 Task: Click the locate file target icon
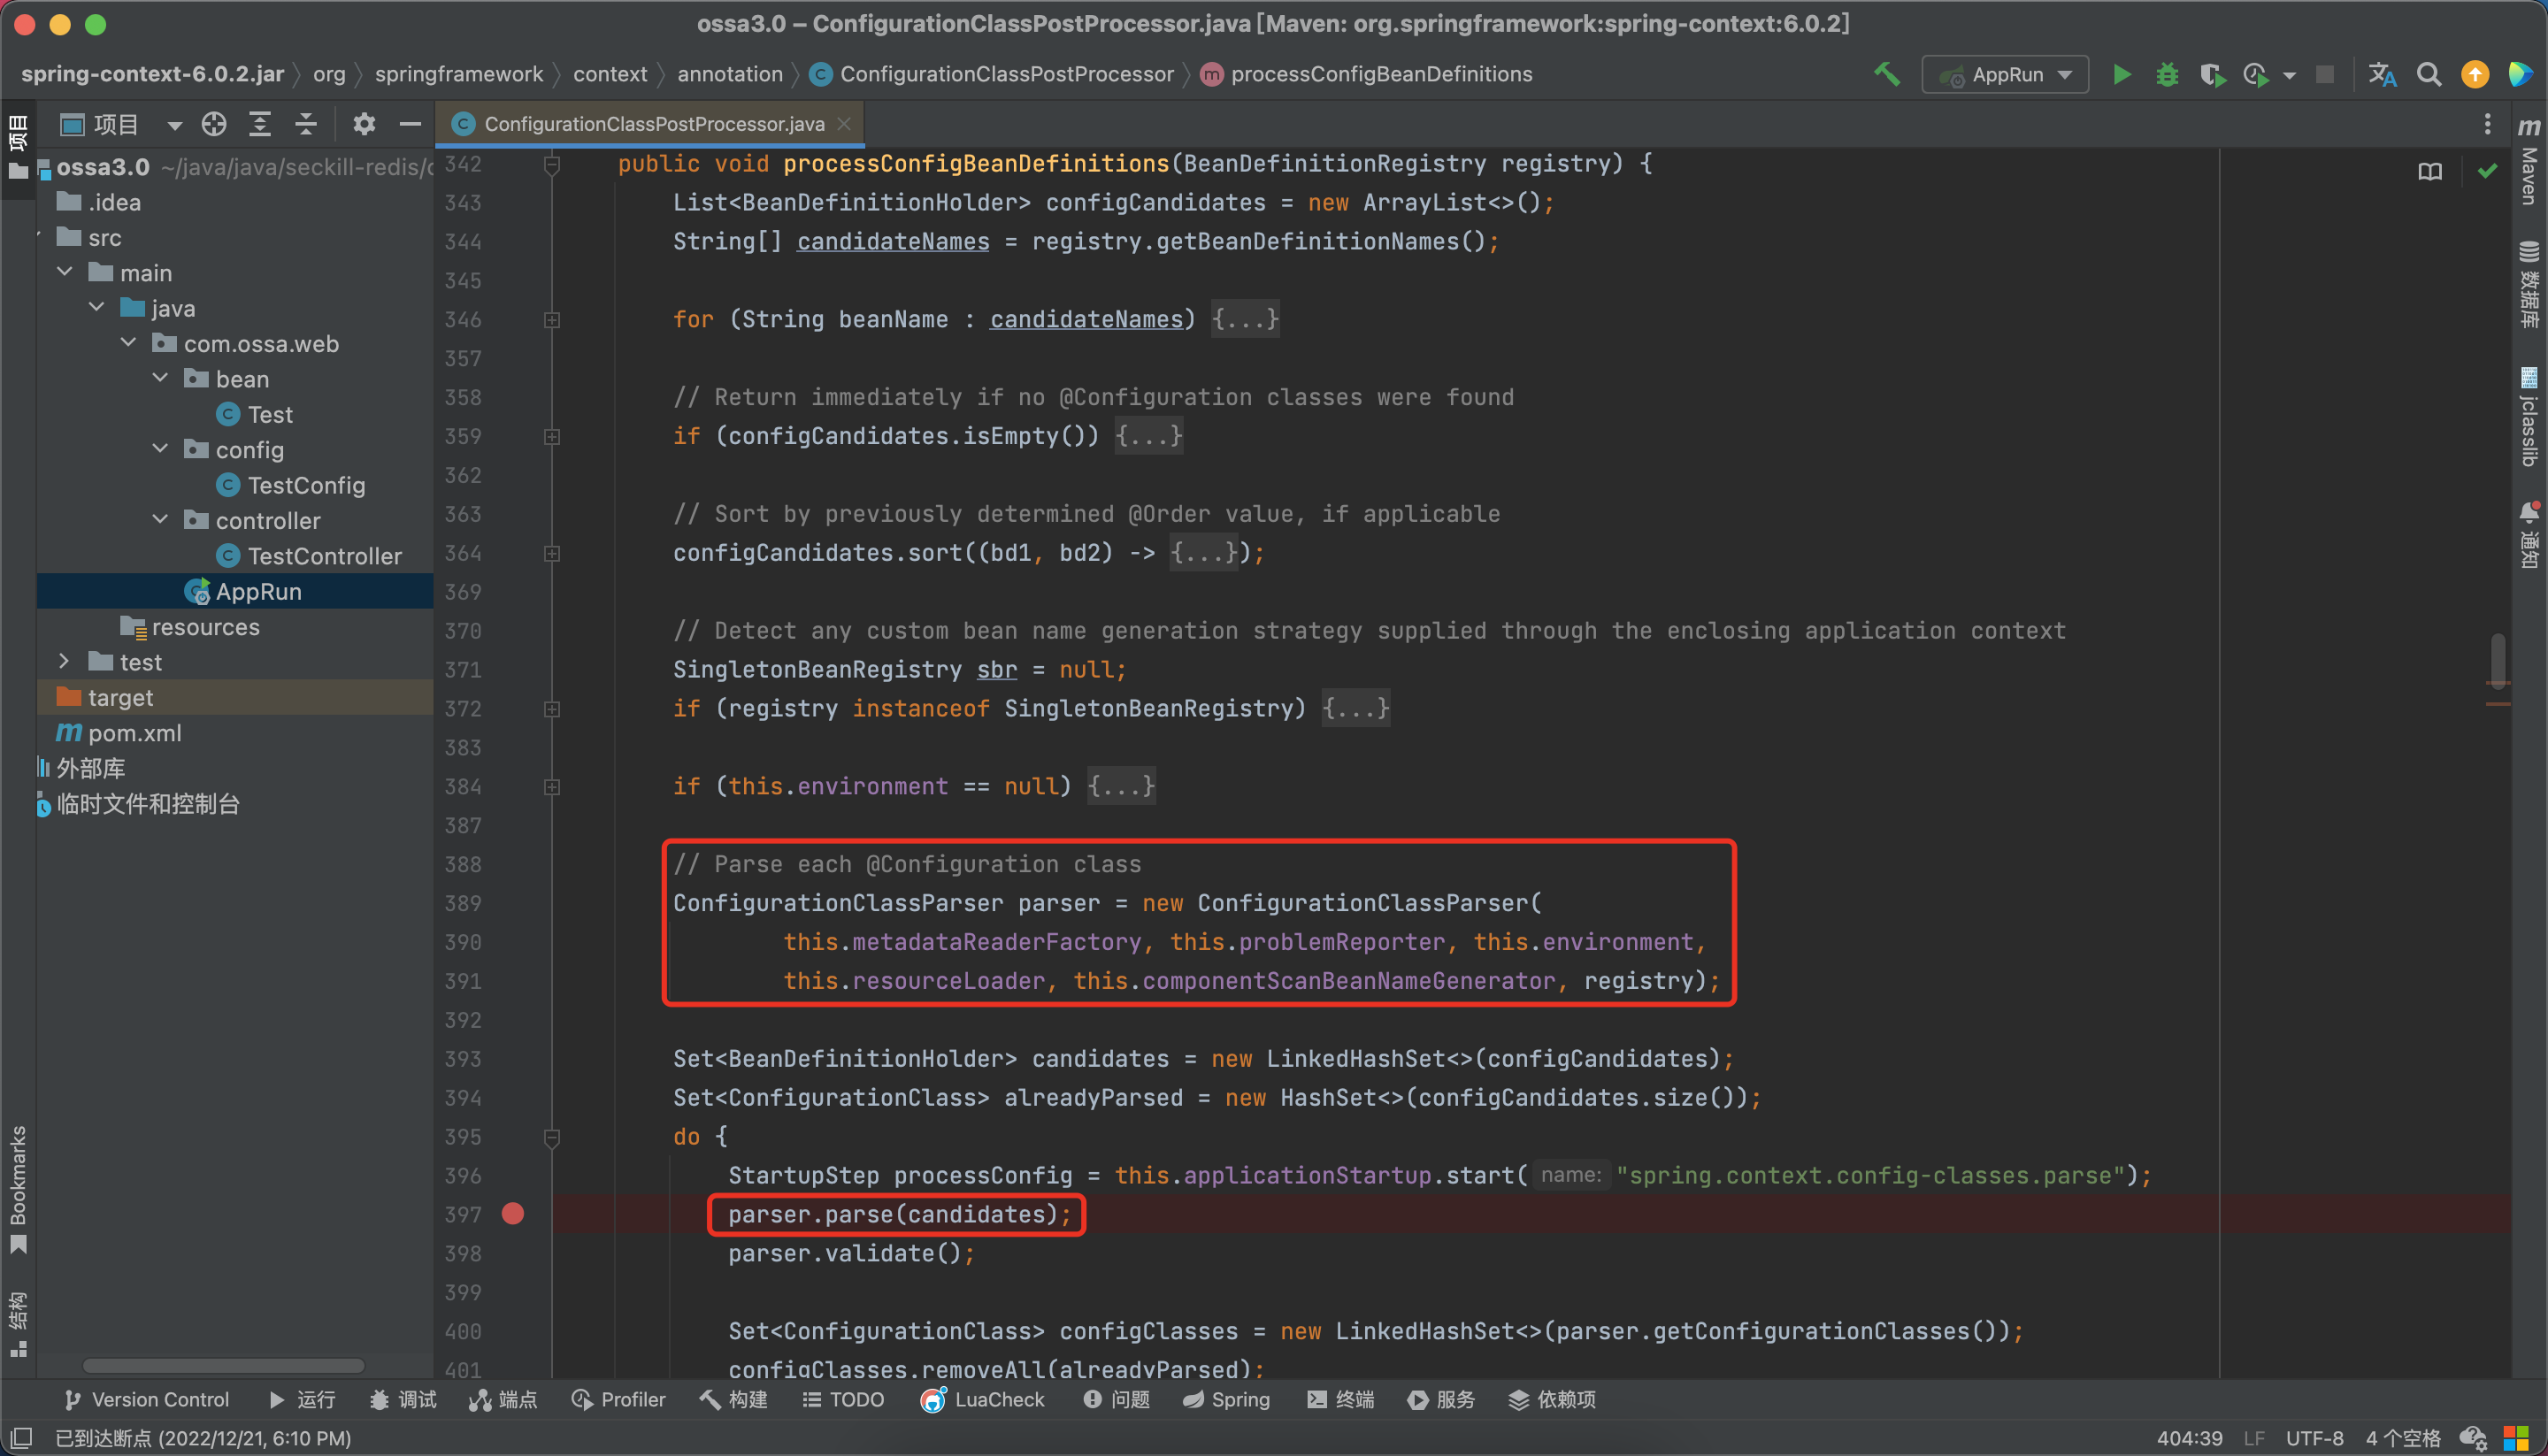coord(214,124)
